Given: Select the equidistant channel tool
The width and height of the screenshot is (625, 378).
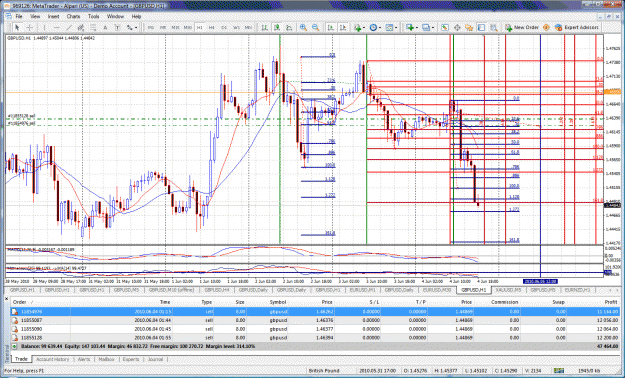Looking at the screenshot, I should [81, 28].
